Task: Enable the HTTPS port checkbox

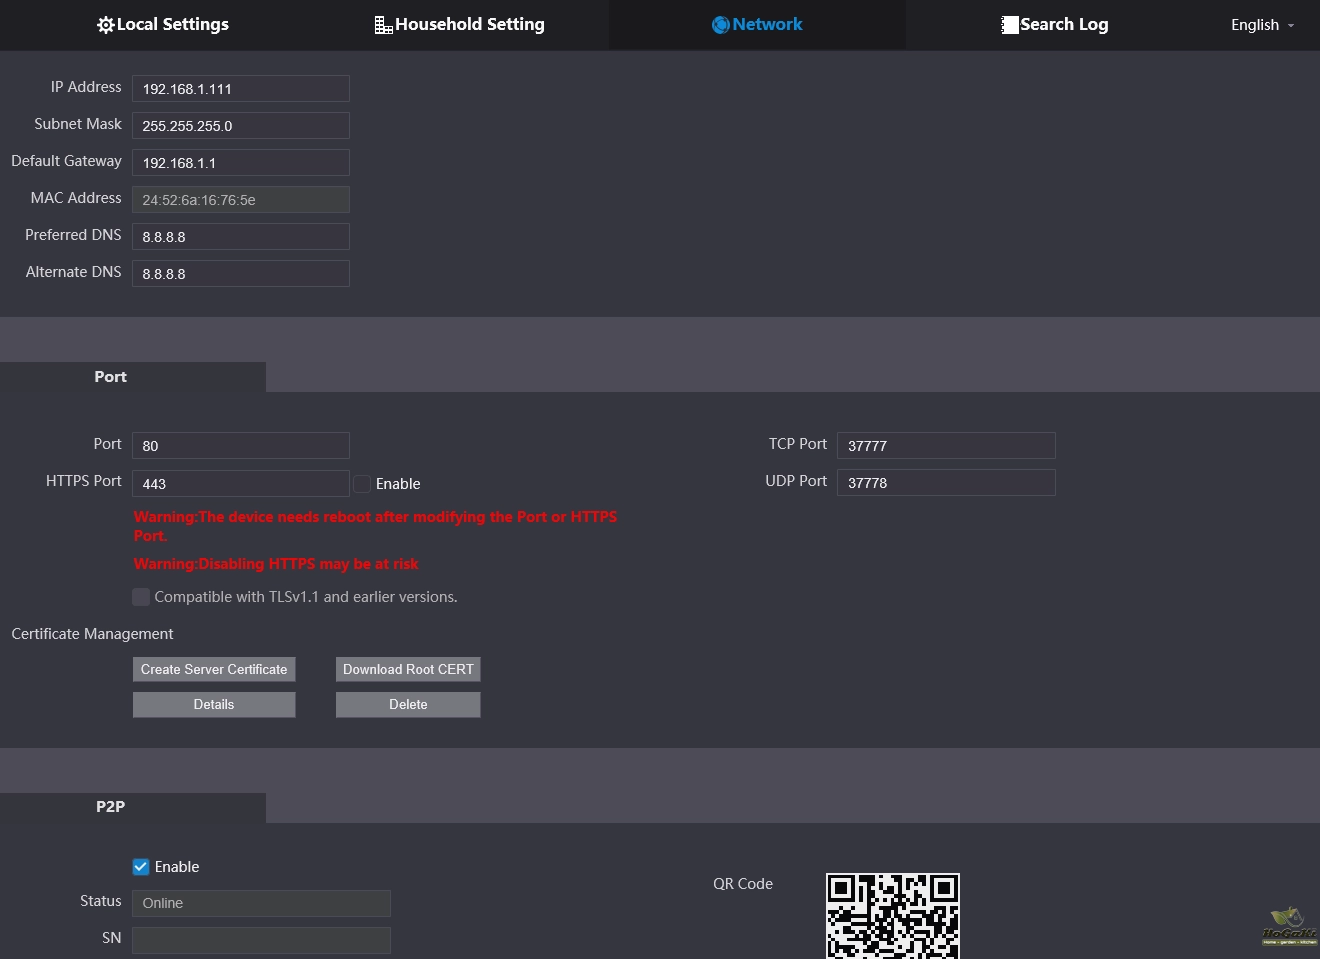Action: pyautogui.click(x=363, y=484)
